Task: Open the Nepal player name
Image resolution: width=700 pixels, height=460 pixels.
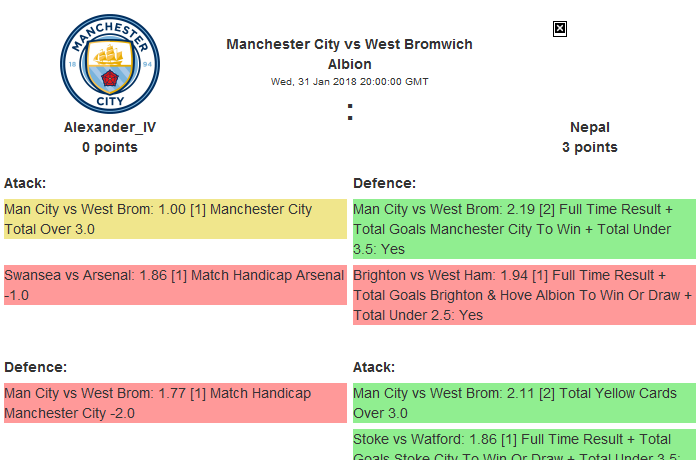Action: point(589,127)
